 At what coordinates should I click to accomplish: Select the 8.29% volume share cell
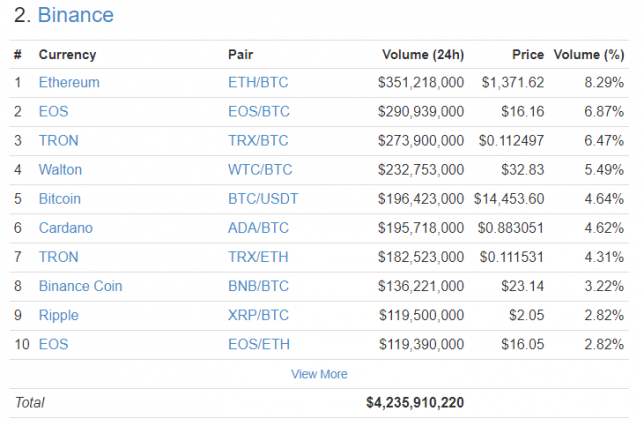click(604, 83)
